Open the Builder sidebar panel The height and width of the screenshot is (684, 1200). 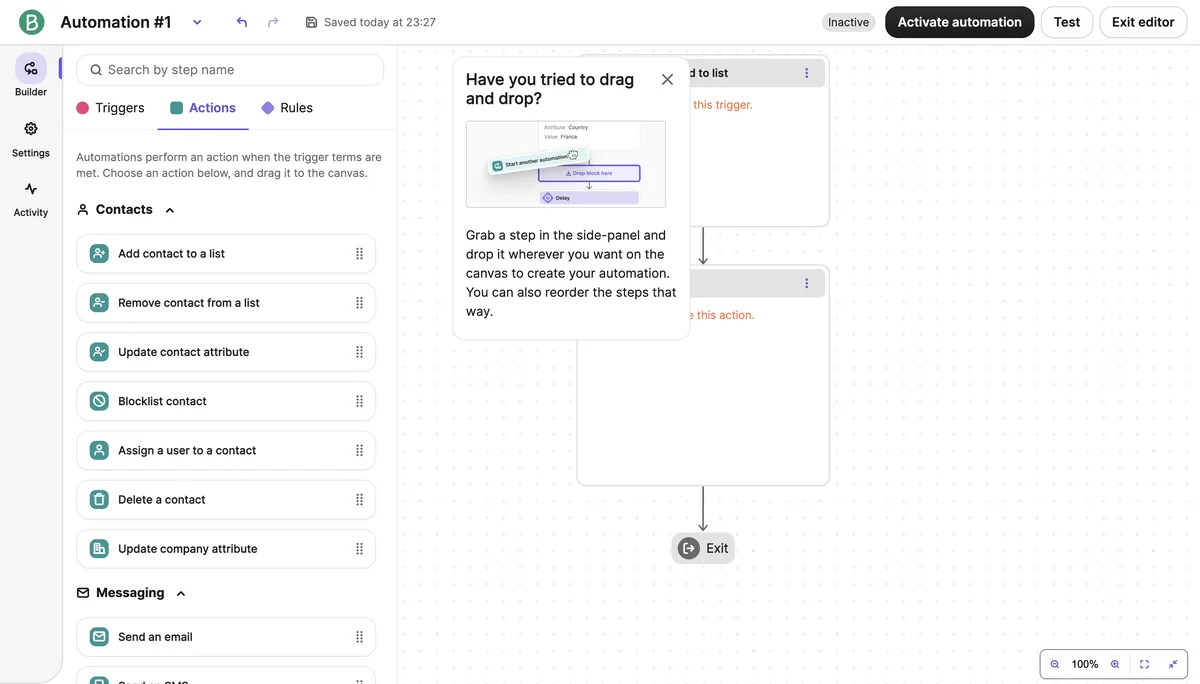point(31,75)
